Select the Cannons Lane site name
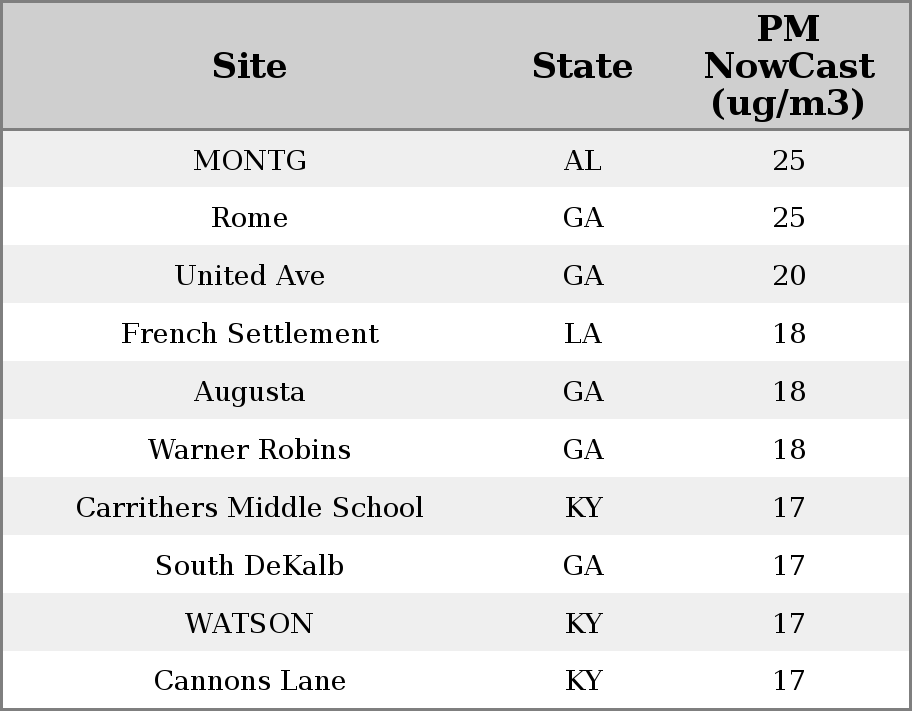 pos(250,681)
